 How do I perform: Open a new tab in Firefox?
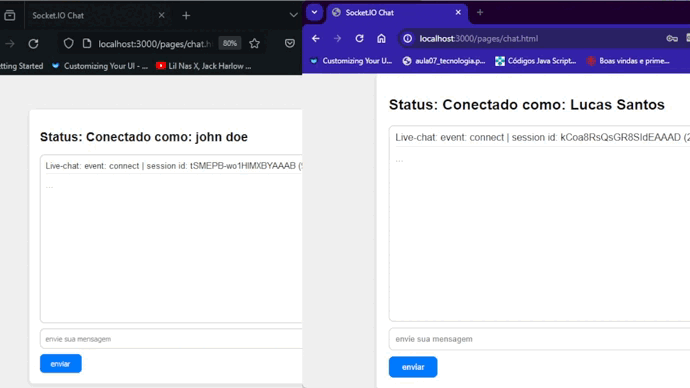186,15
